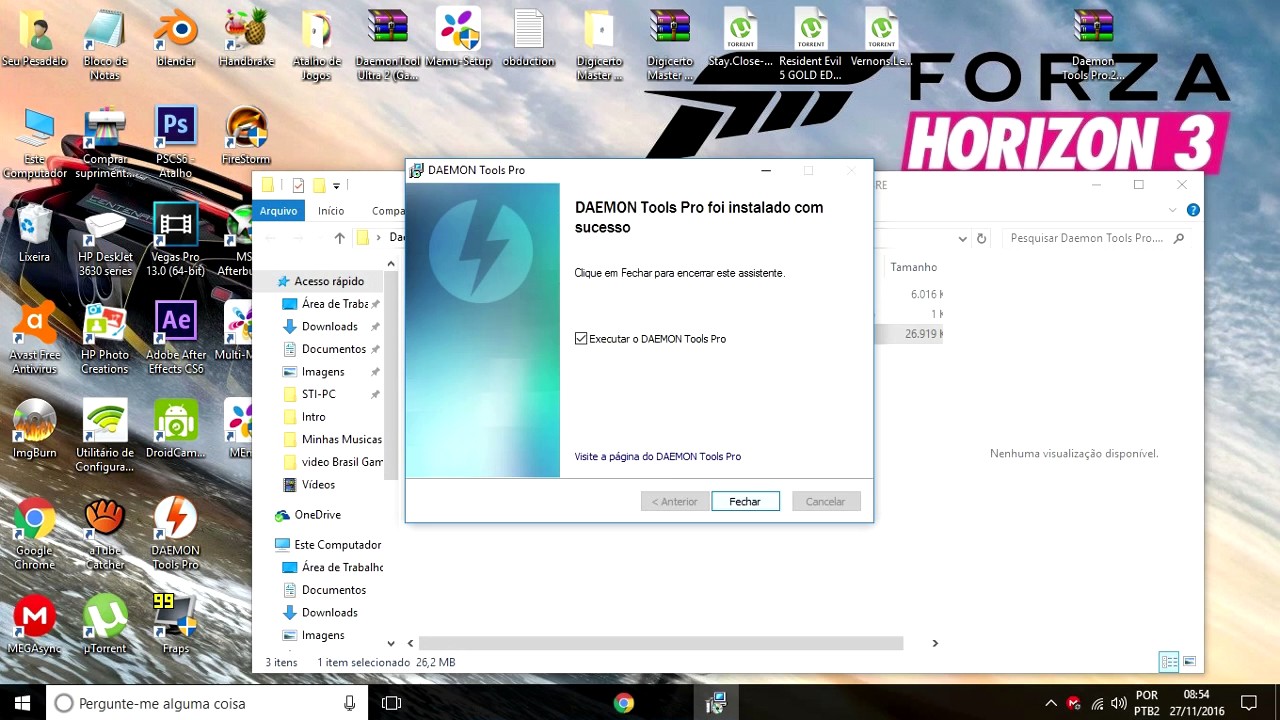This screenshot has width=1280, height=720.
Task: Open HP Photo Creations icon
Action: point(105,337)
